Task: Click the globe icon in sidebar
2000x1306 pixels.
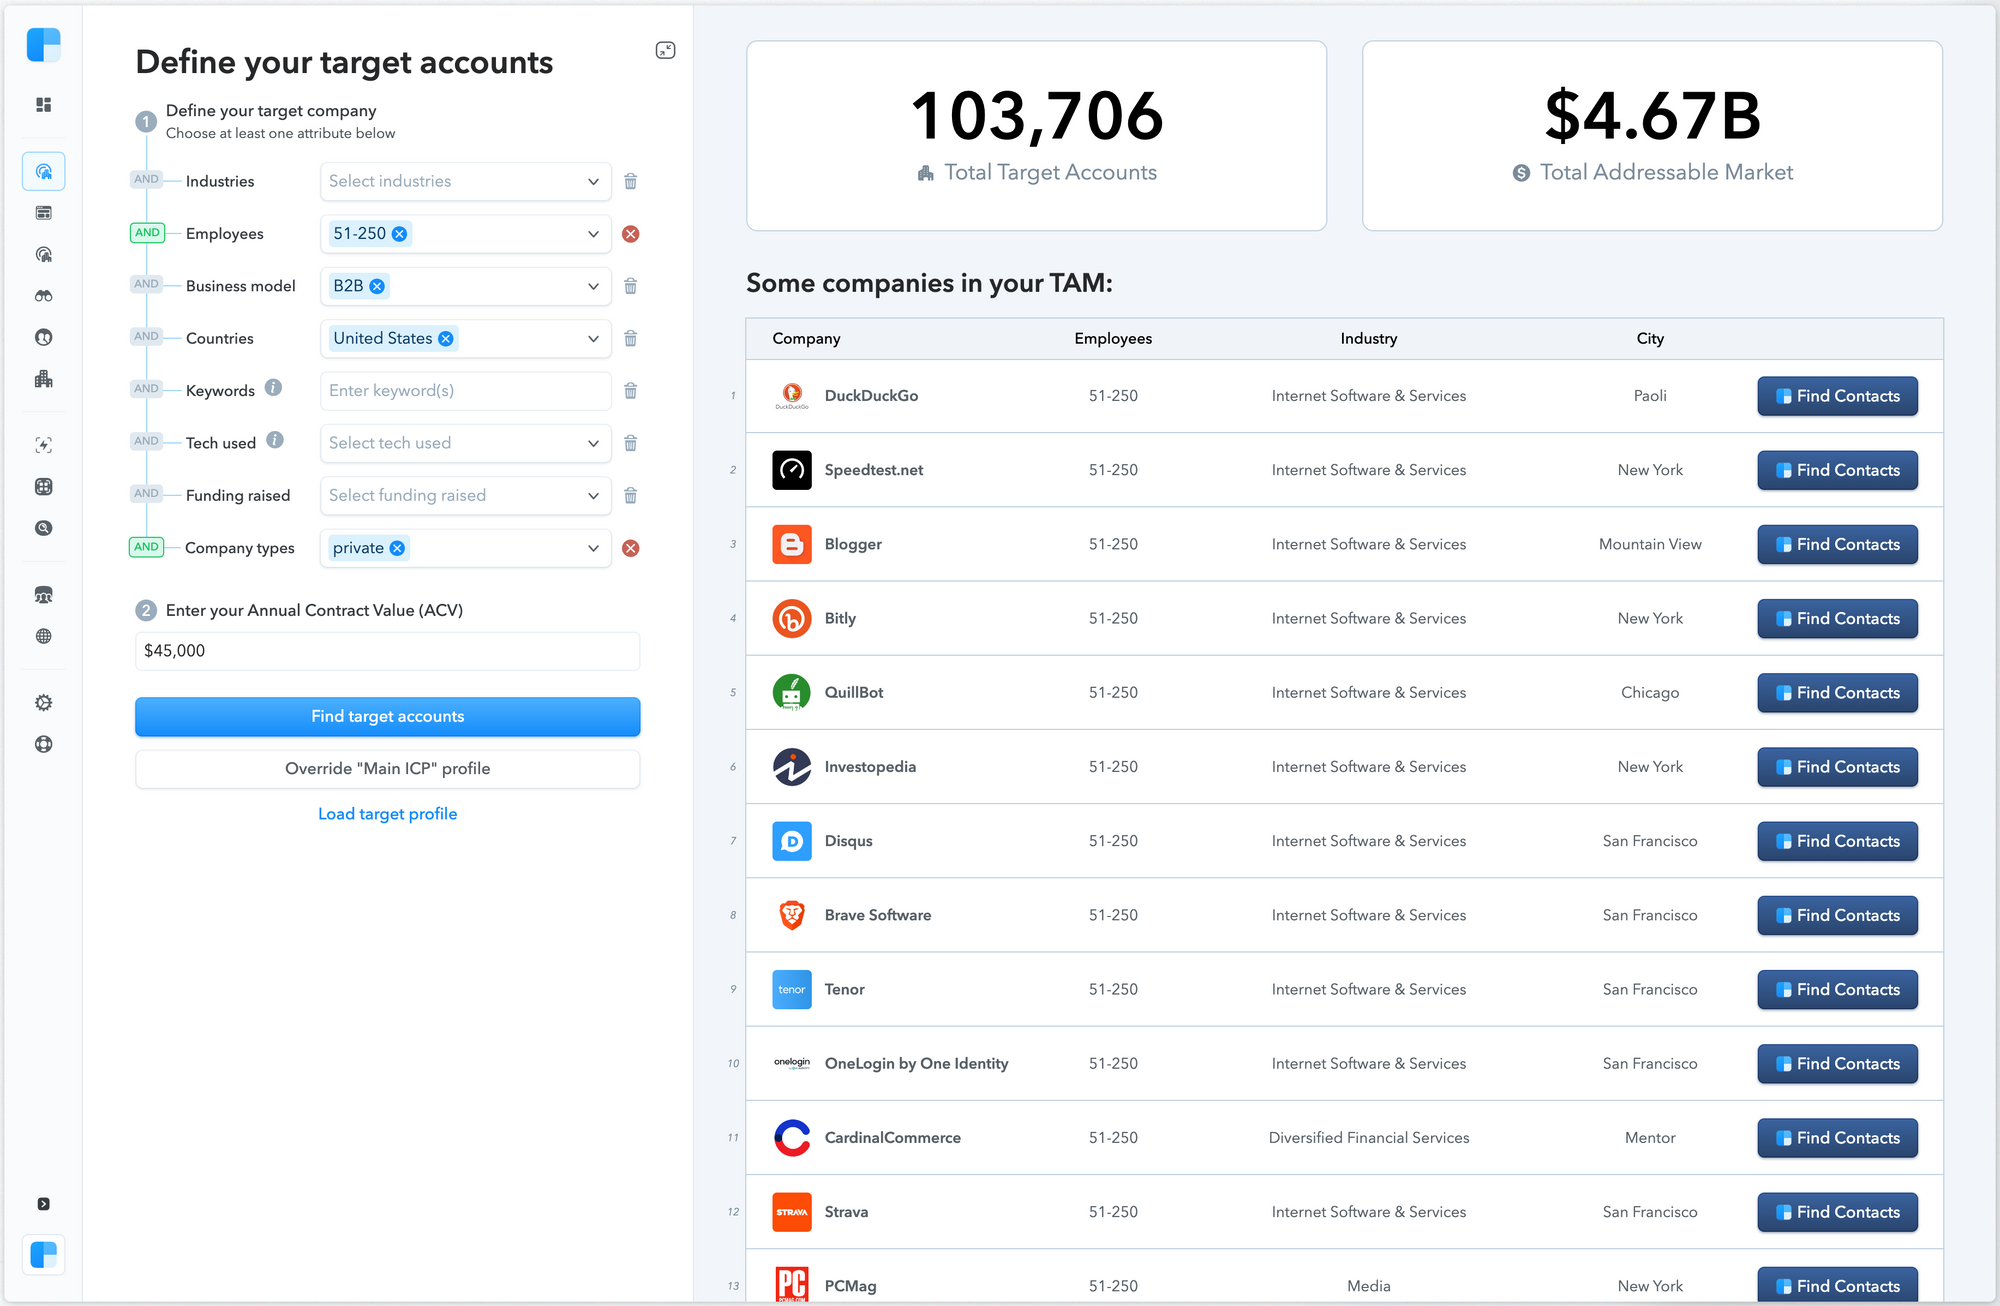Action: coord(43,636)
